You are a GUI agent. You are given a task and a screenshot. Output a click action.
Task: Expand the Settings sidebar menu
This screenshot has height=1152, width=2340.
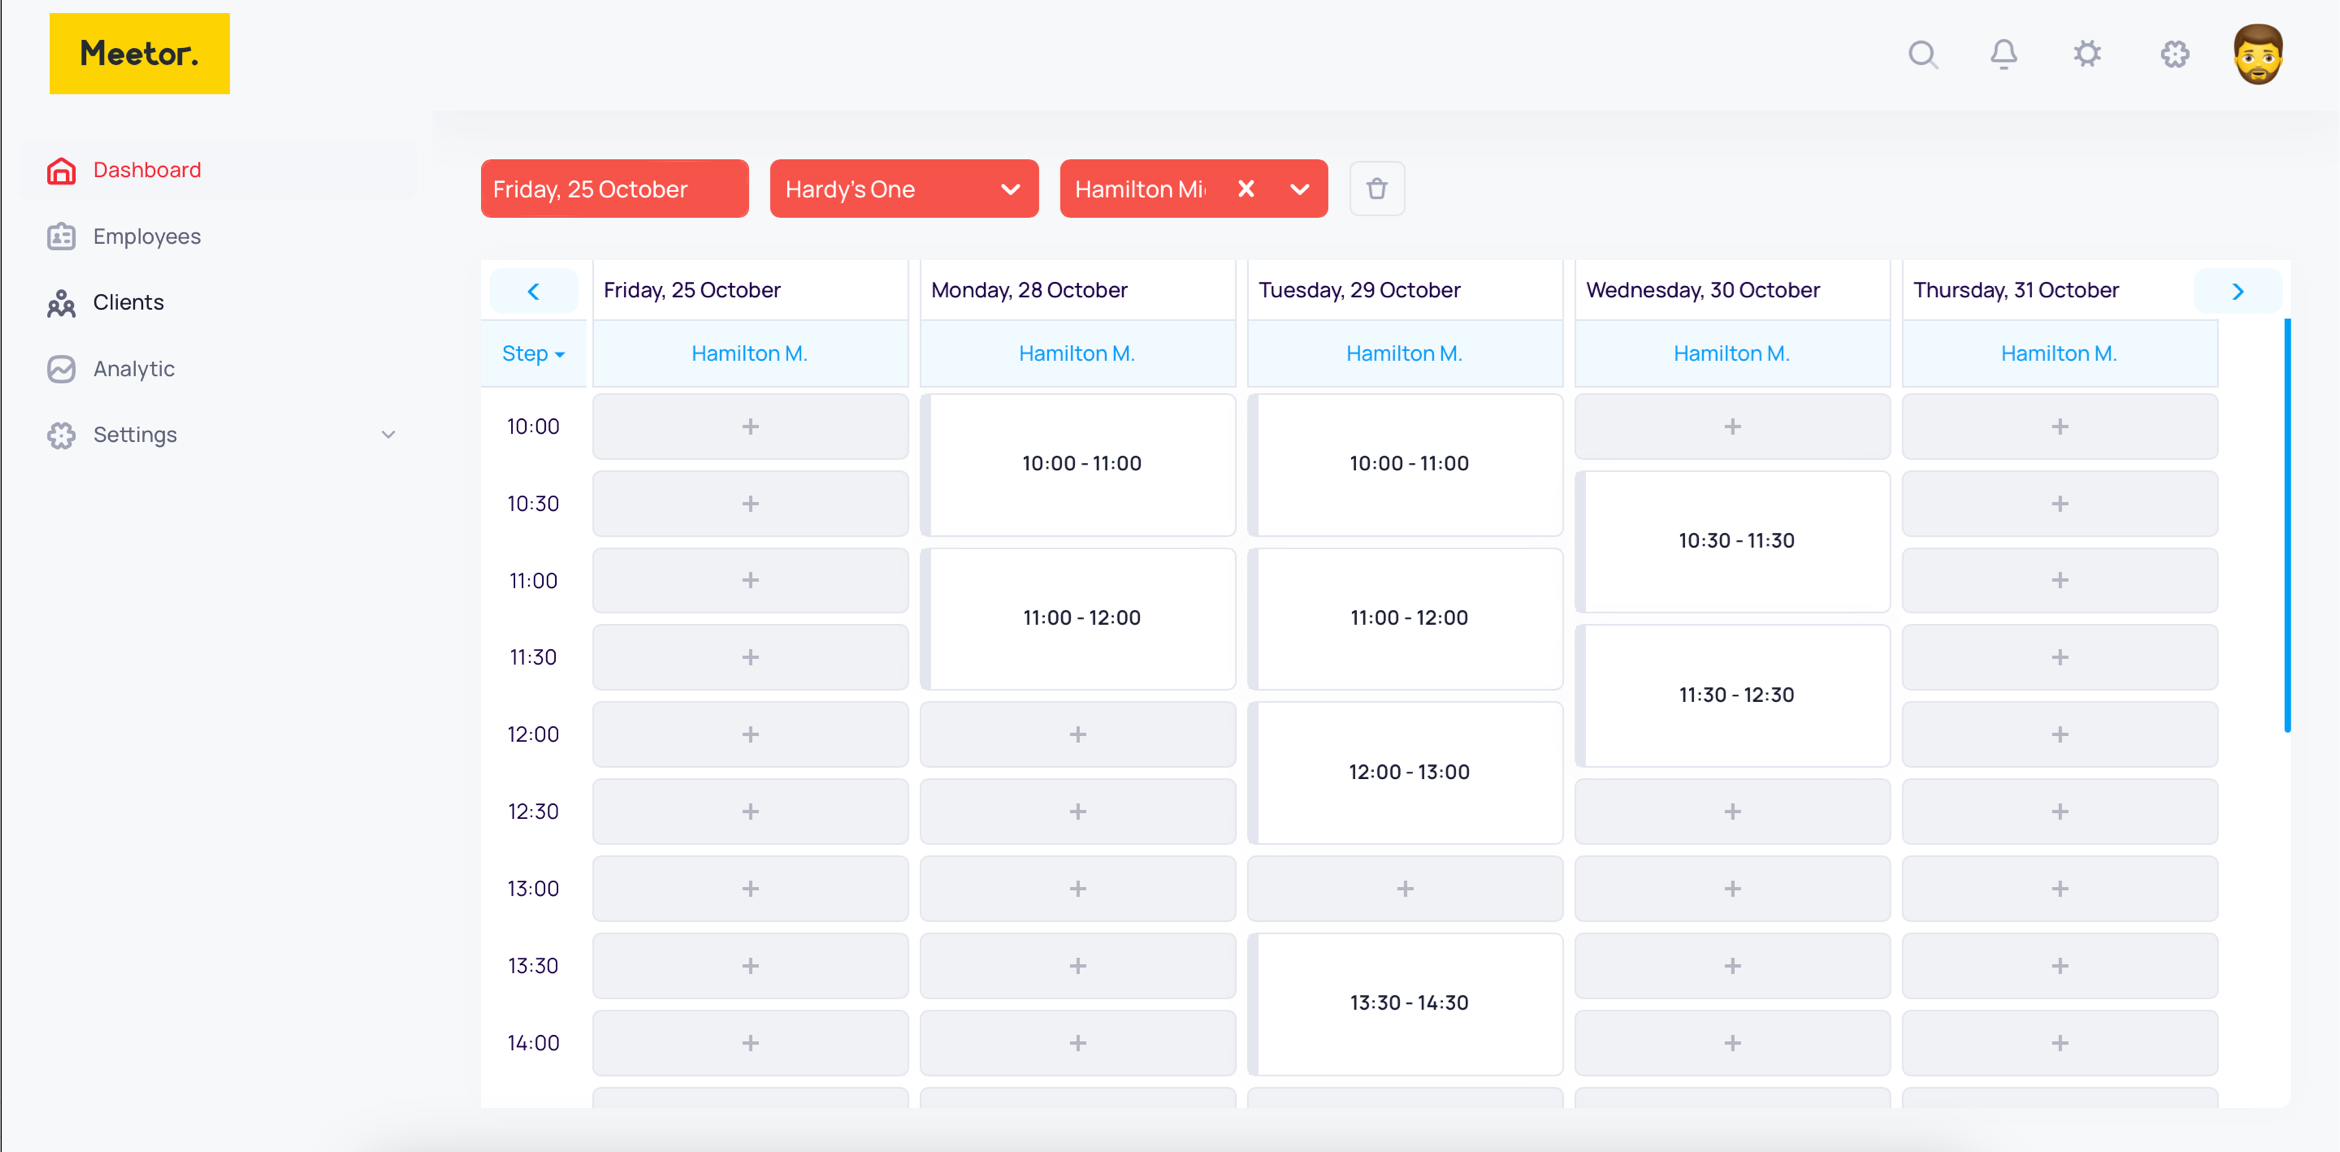click(x=388, y=435)
